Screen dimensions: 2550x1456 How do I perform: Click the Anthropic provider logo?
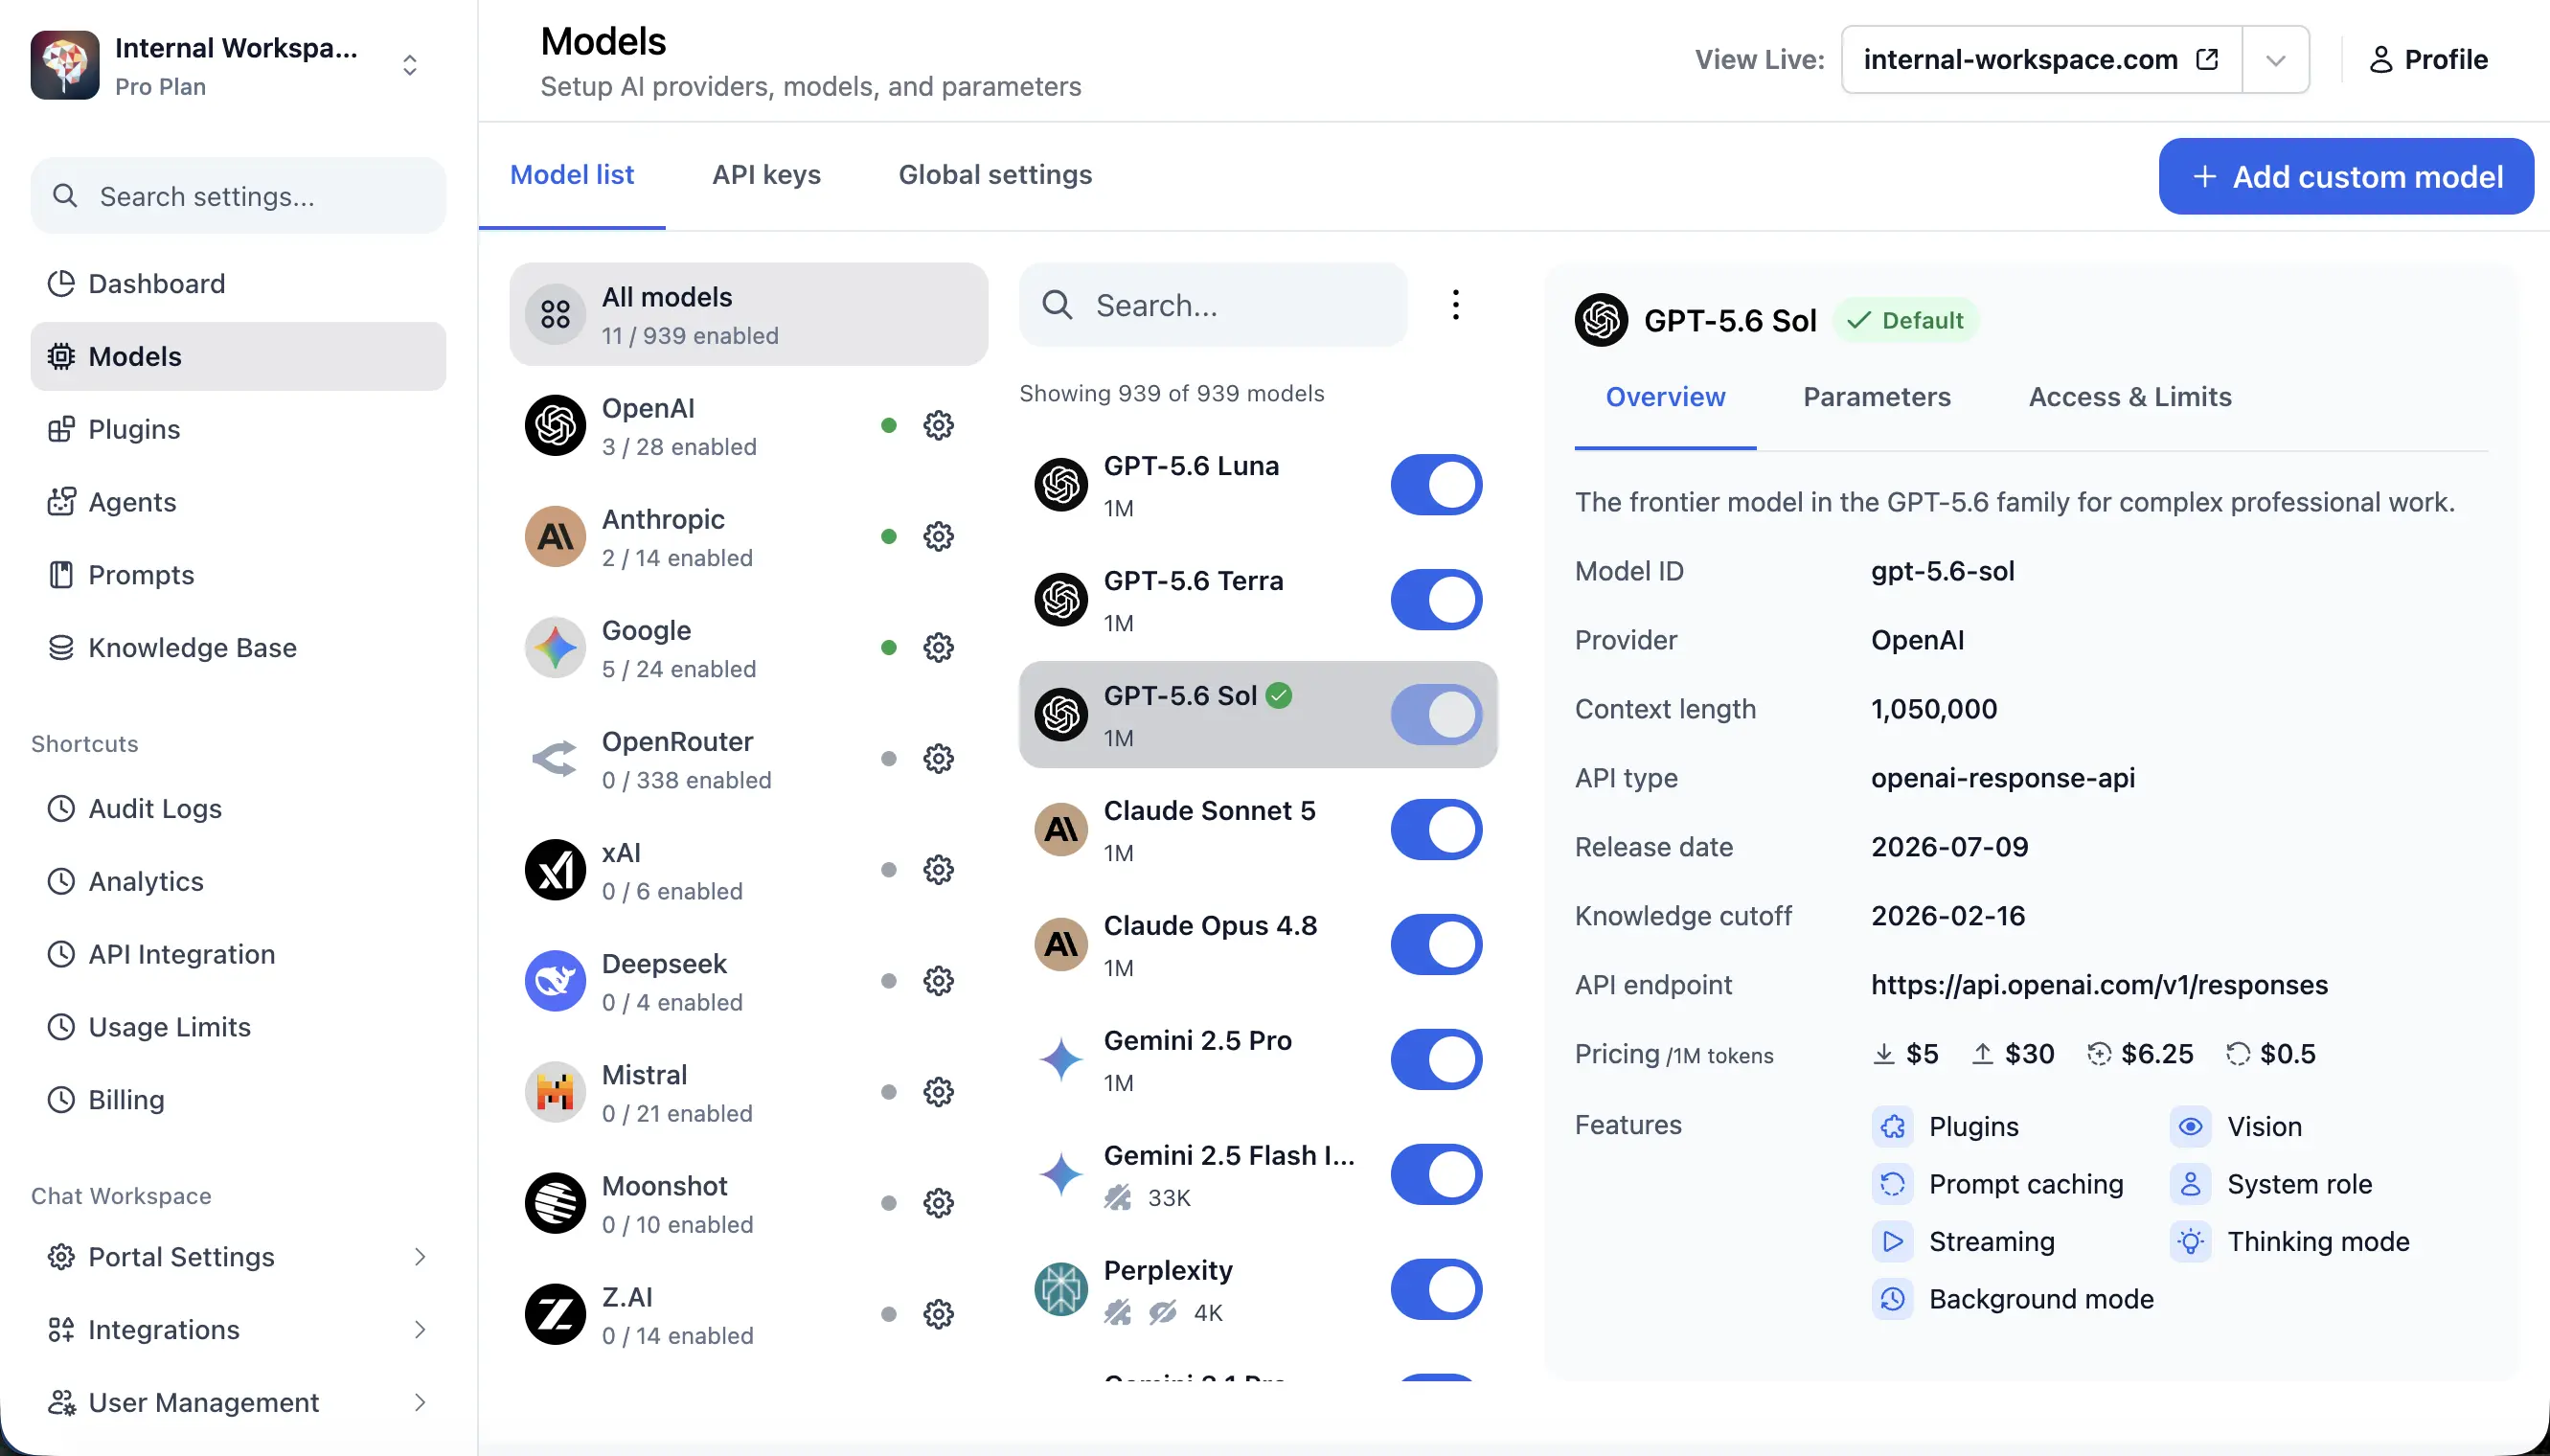[x=555, y=537]
